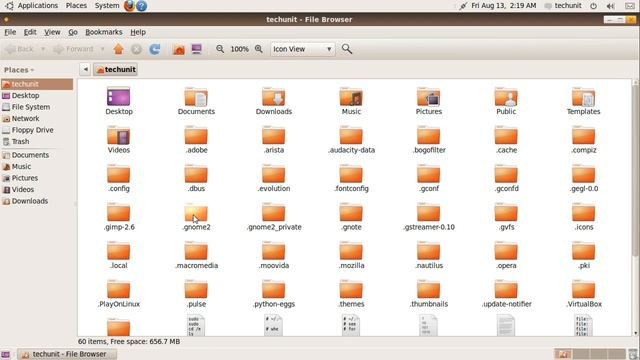Open the File menu
The width and height of the screenshot is (640, 360).
10,32
